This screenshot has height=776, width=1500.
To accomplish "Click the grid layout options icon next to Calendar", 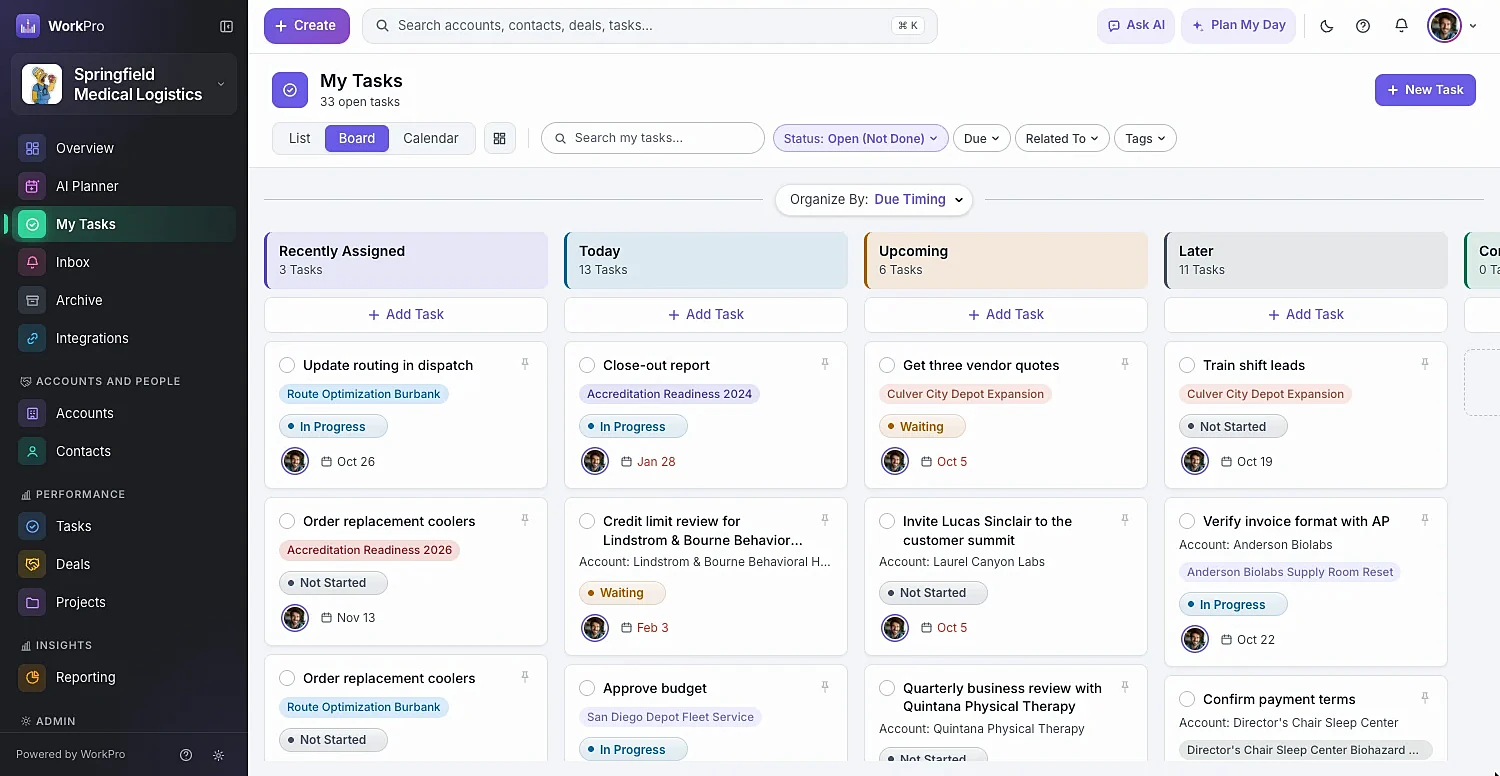I will coord(500,138).
